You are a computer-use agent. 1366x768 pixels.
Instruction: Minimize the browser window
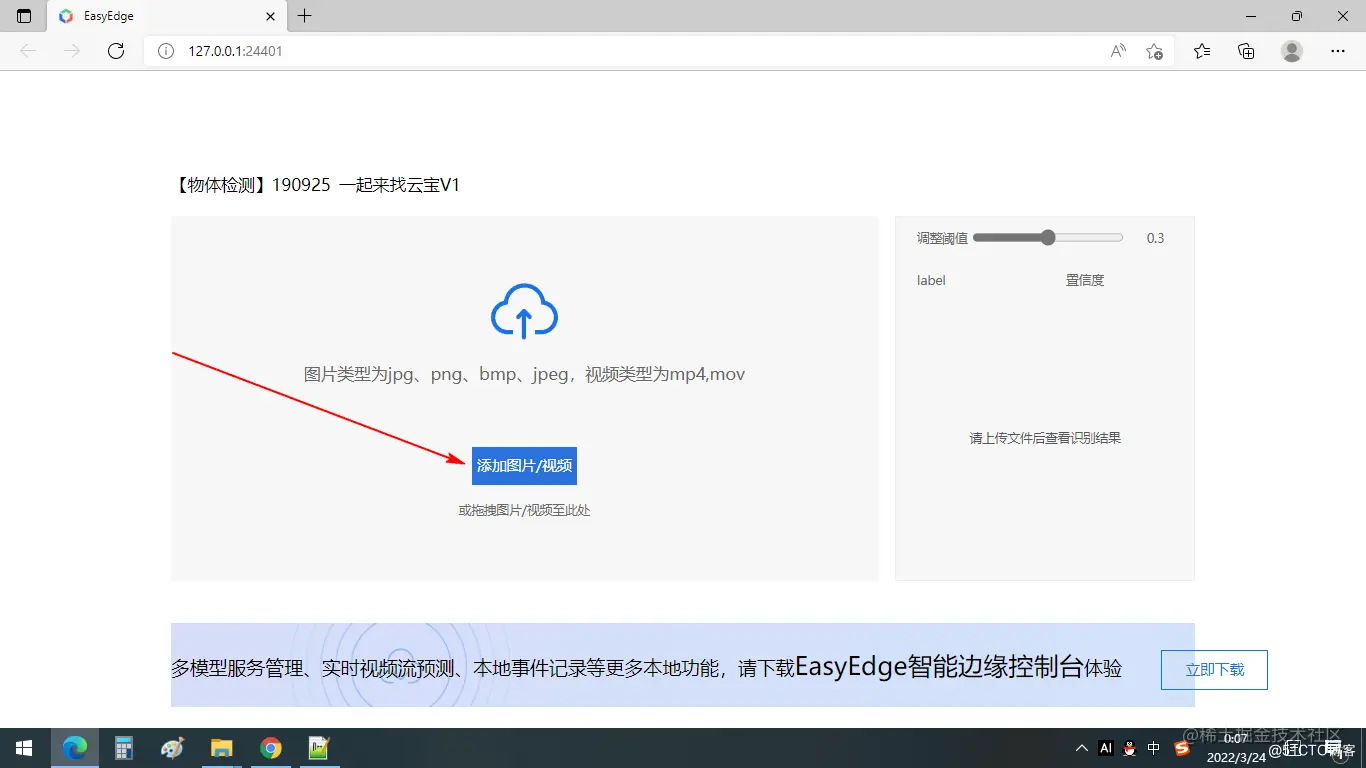(1251, 16)
